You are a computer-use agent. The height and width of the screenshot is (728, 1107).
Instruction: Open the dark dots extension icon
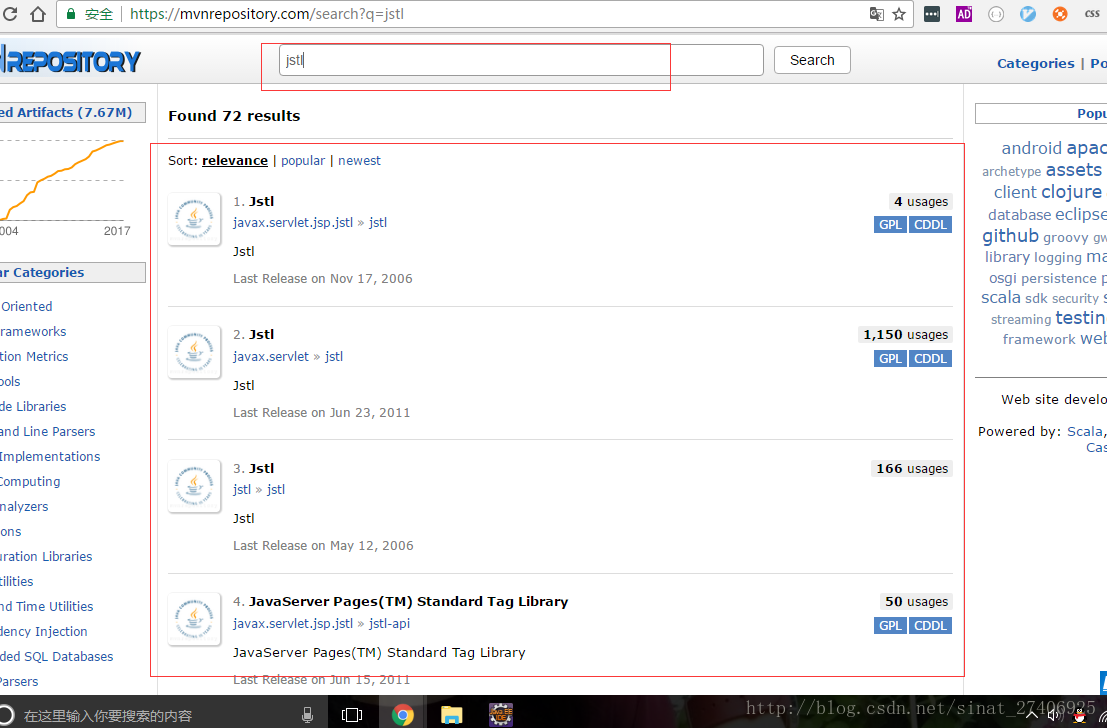(932, 14)
